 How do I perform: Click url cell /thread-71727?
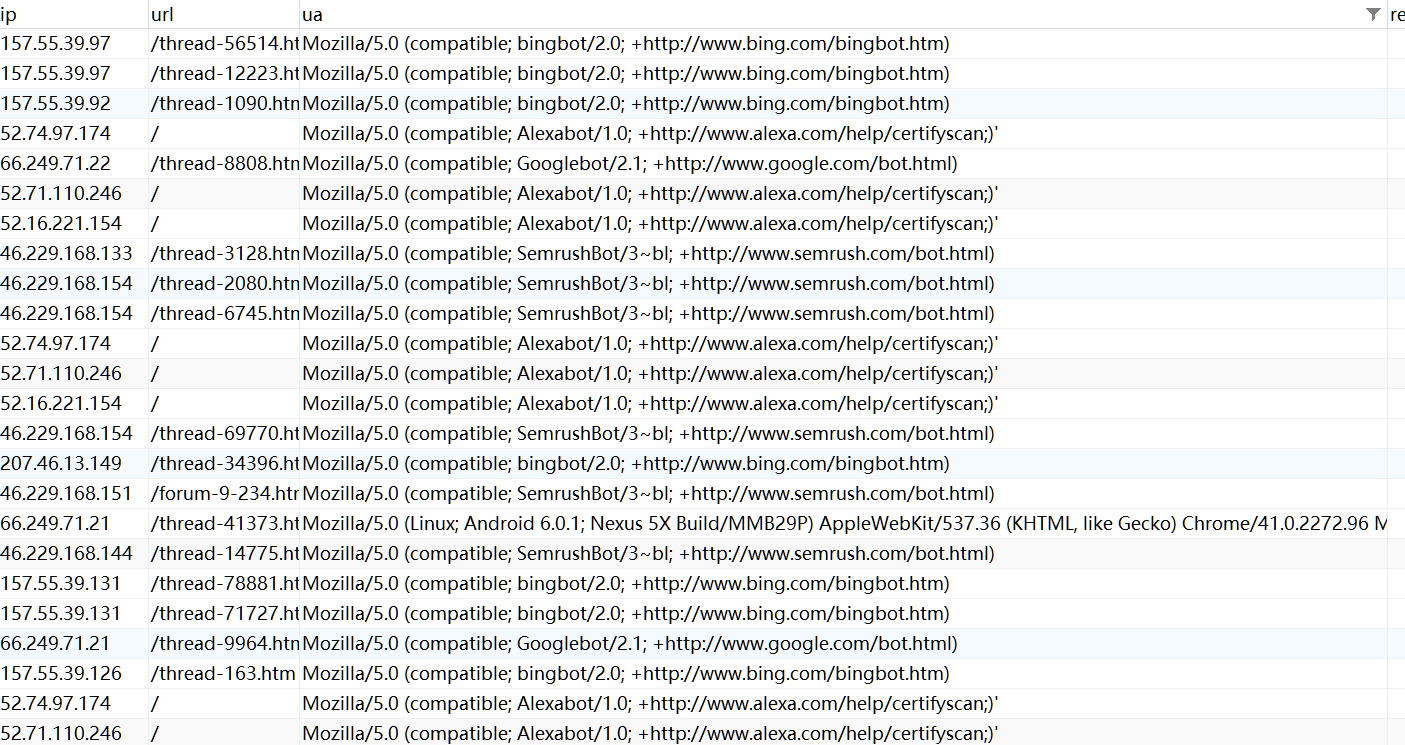(x=224, y=614)
